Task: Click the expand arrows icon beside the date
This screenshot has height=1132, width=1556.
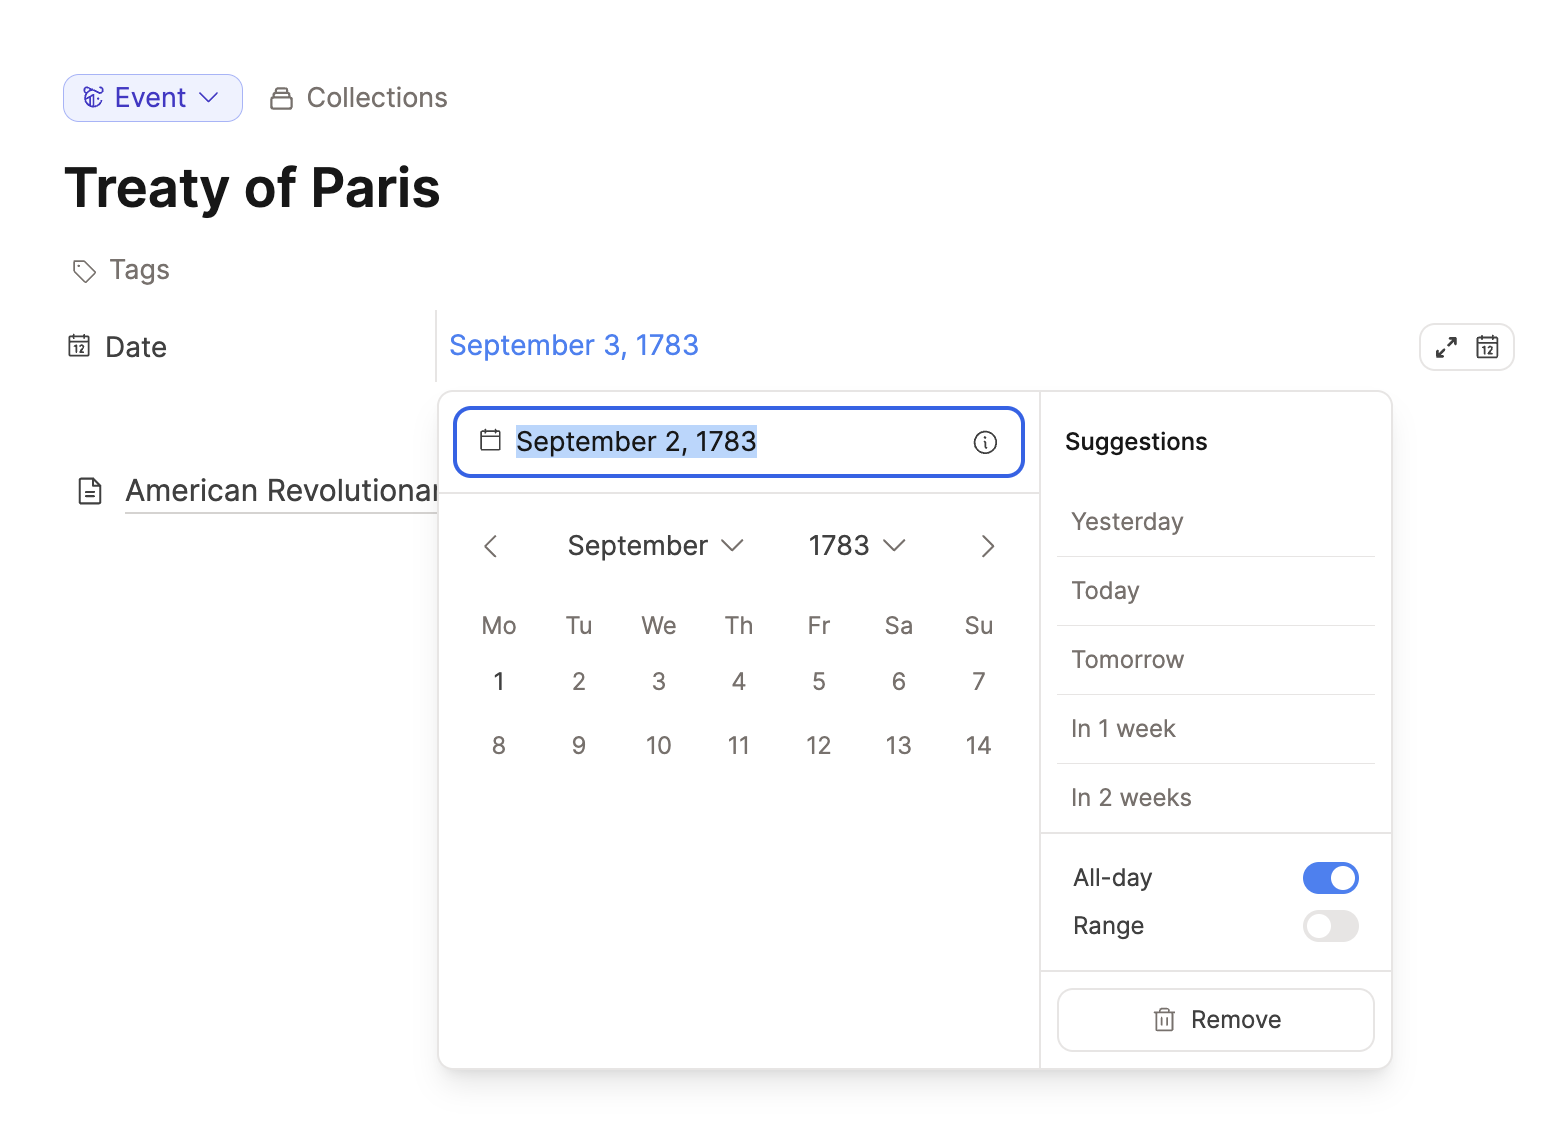Action: 1446,348
